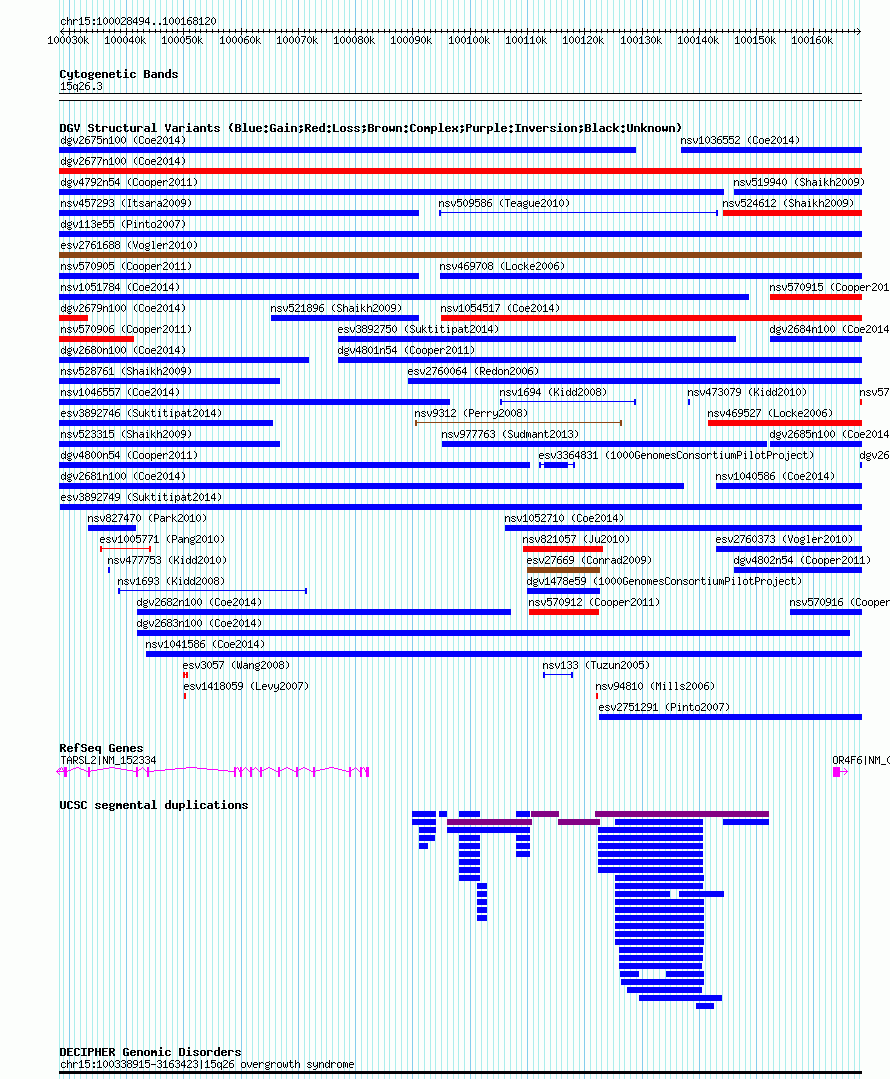Viewport: 890px width, 1079px height.
Task: Select variant esv3892746 (Suktitipat2014)
Action: (x=140, y=414)
